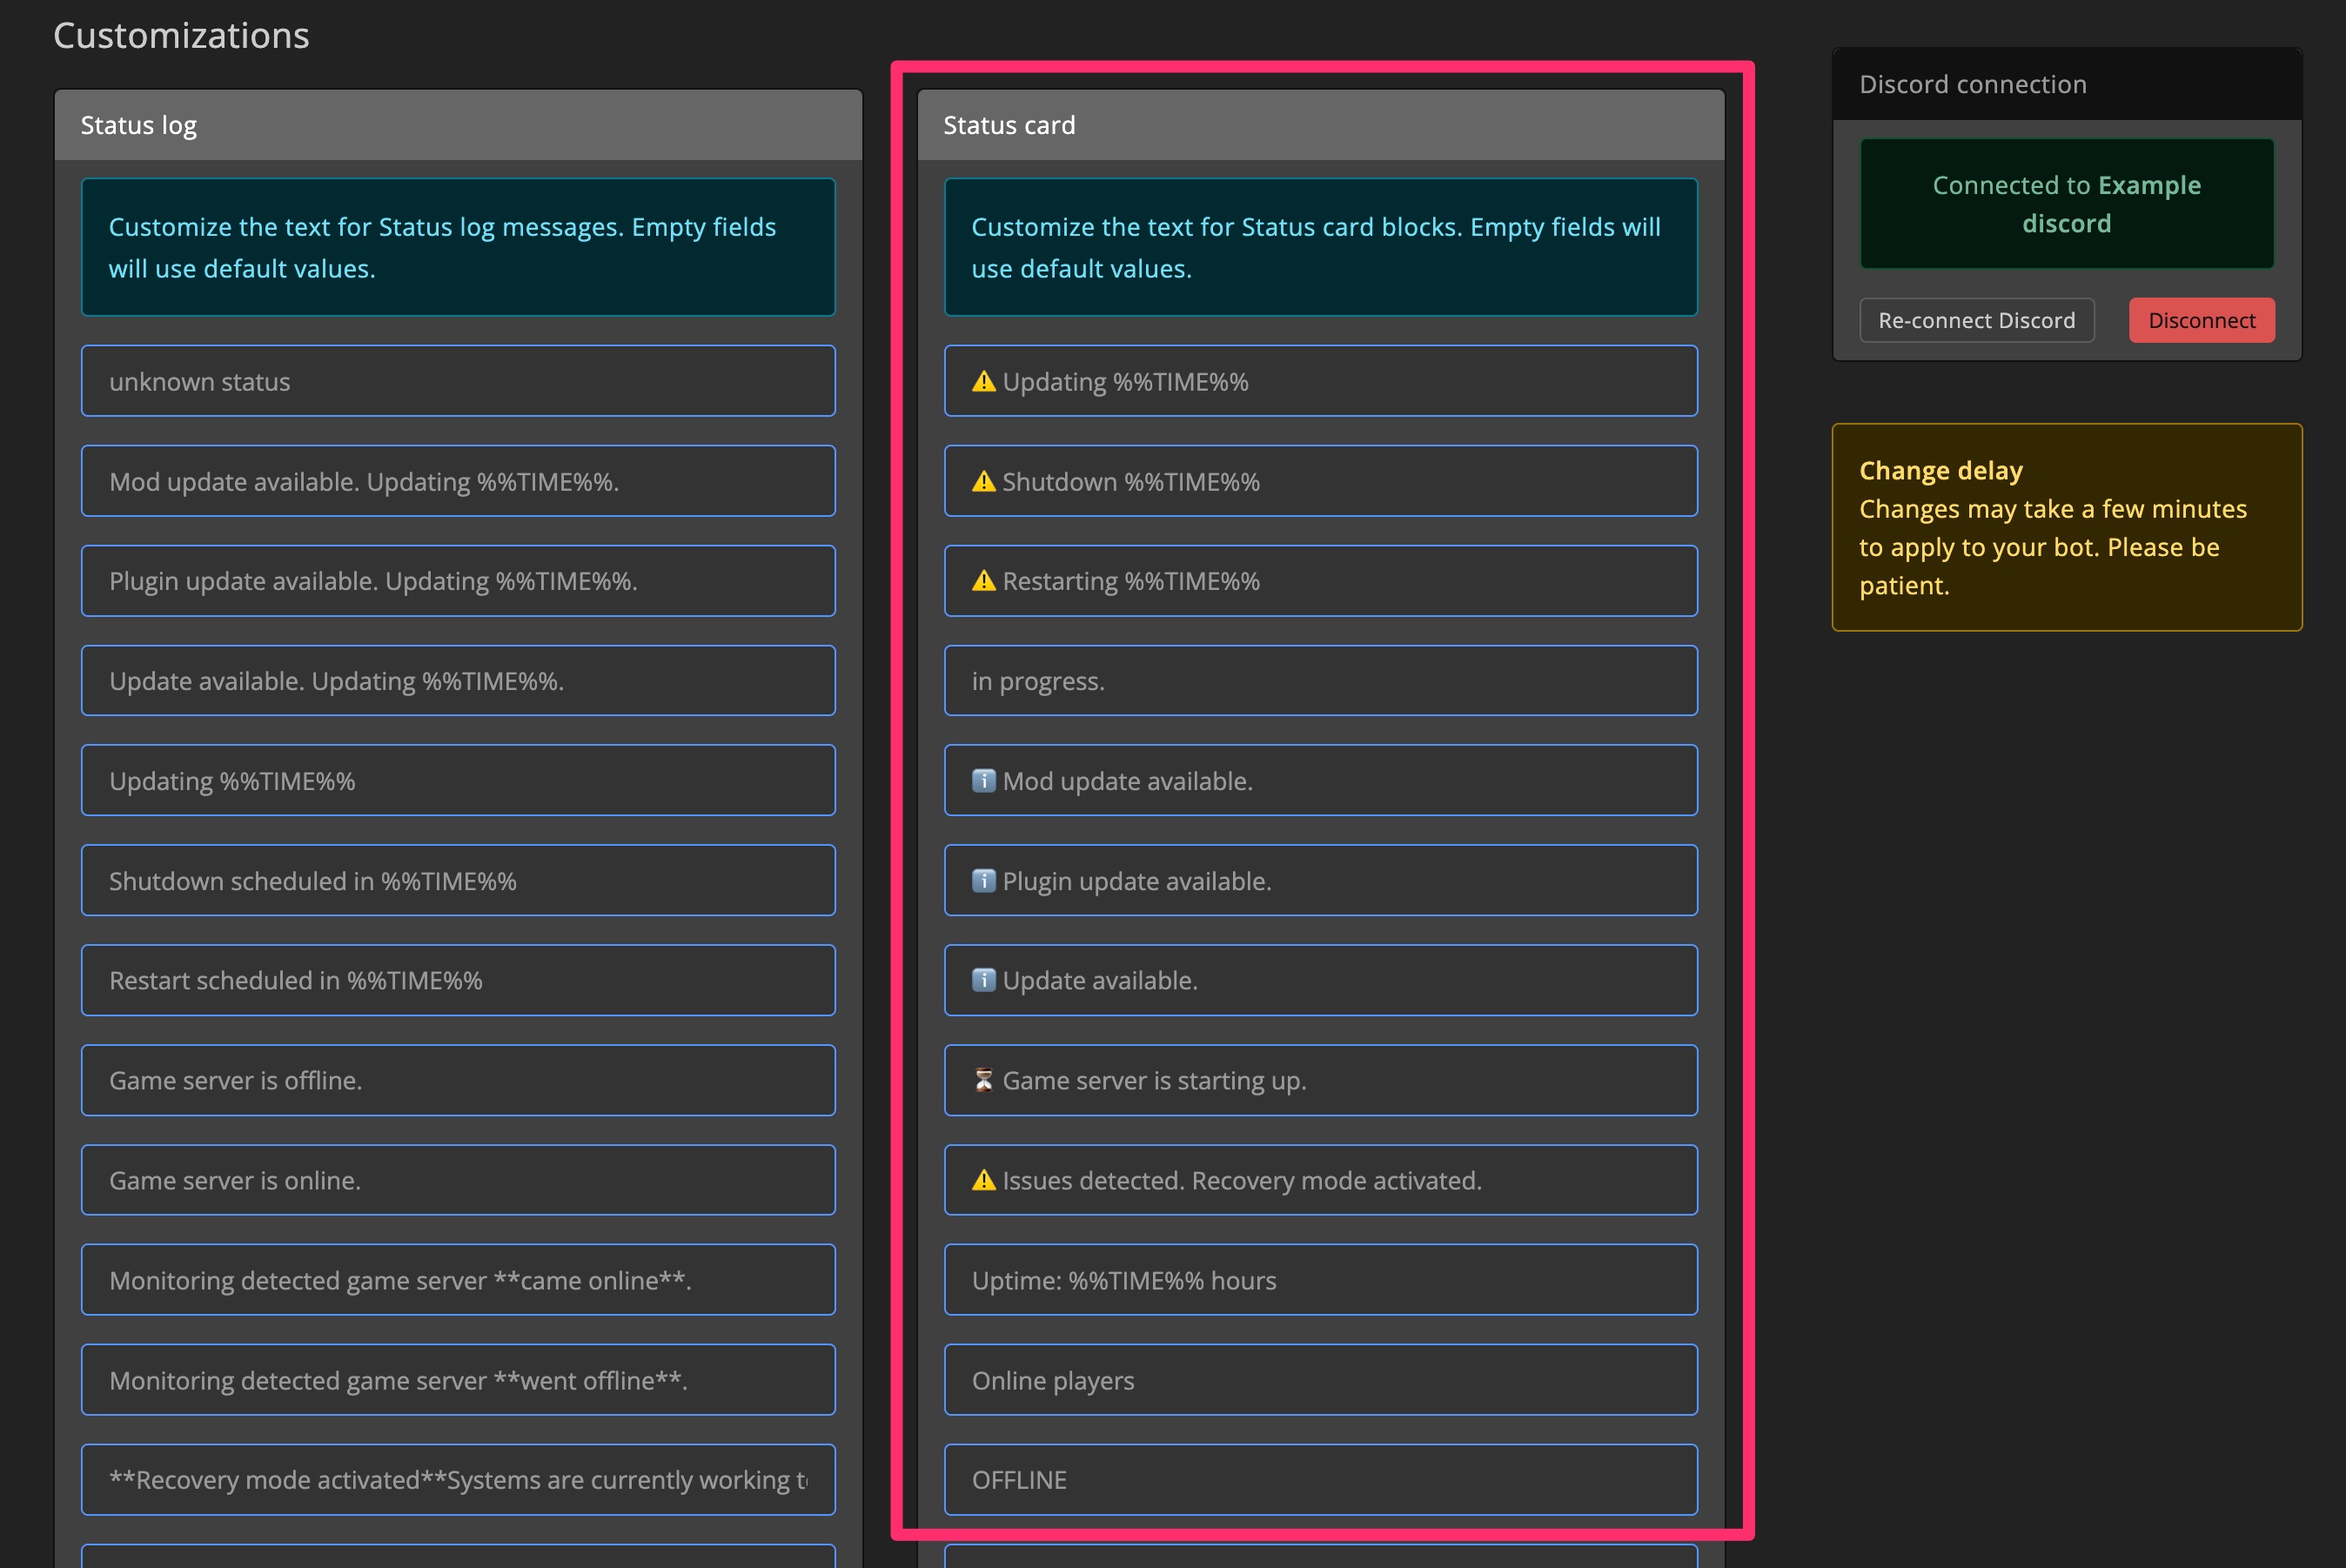Click the warning icon in Updating %%TIME%% card field
This screenshot has height=1568, width=2346.
point(983,380)
